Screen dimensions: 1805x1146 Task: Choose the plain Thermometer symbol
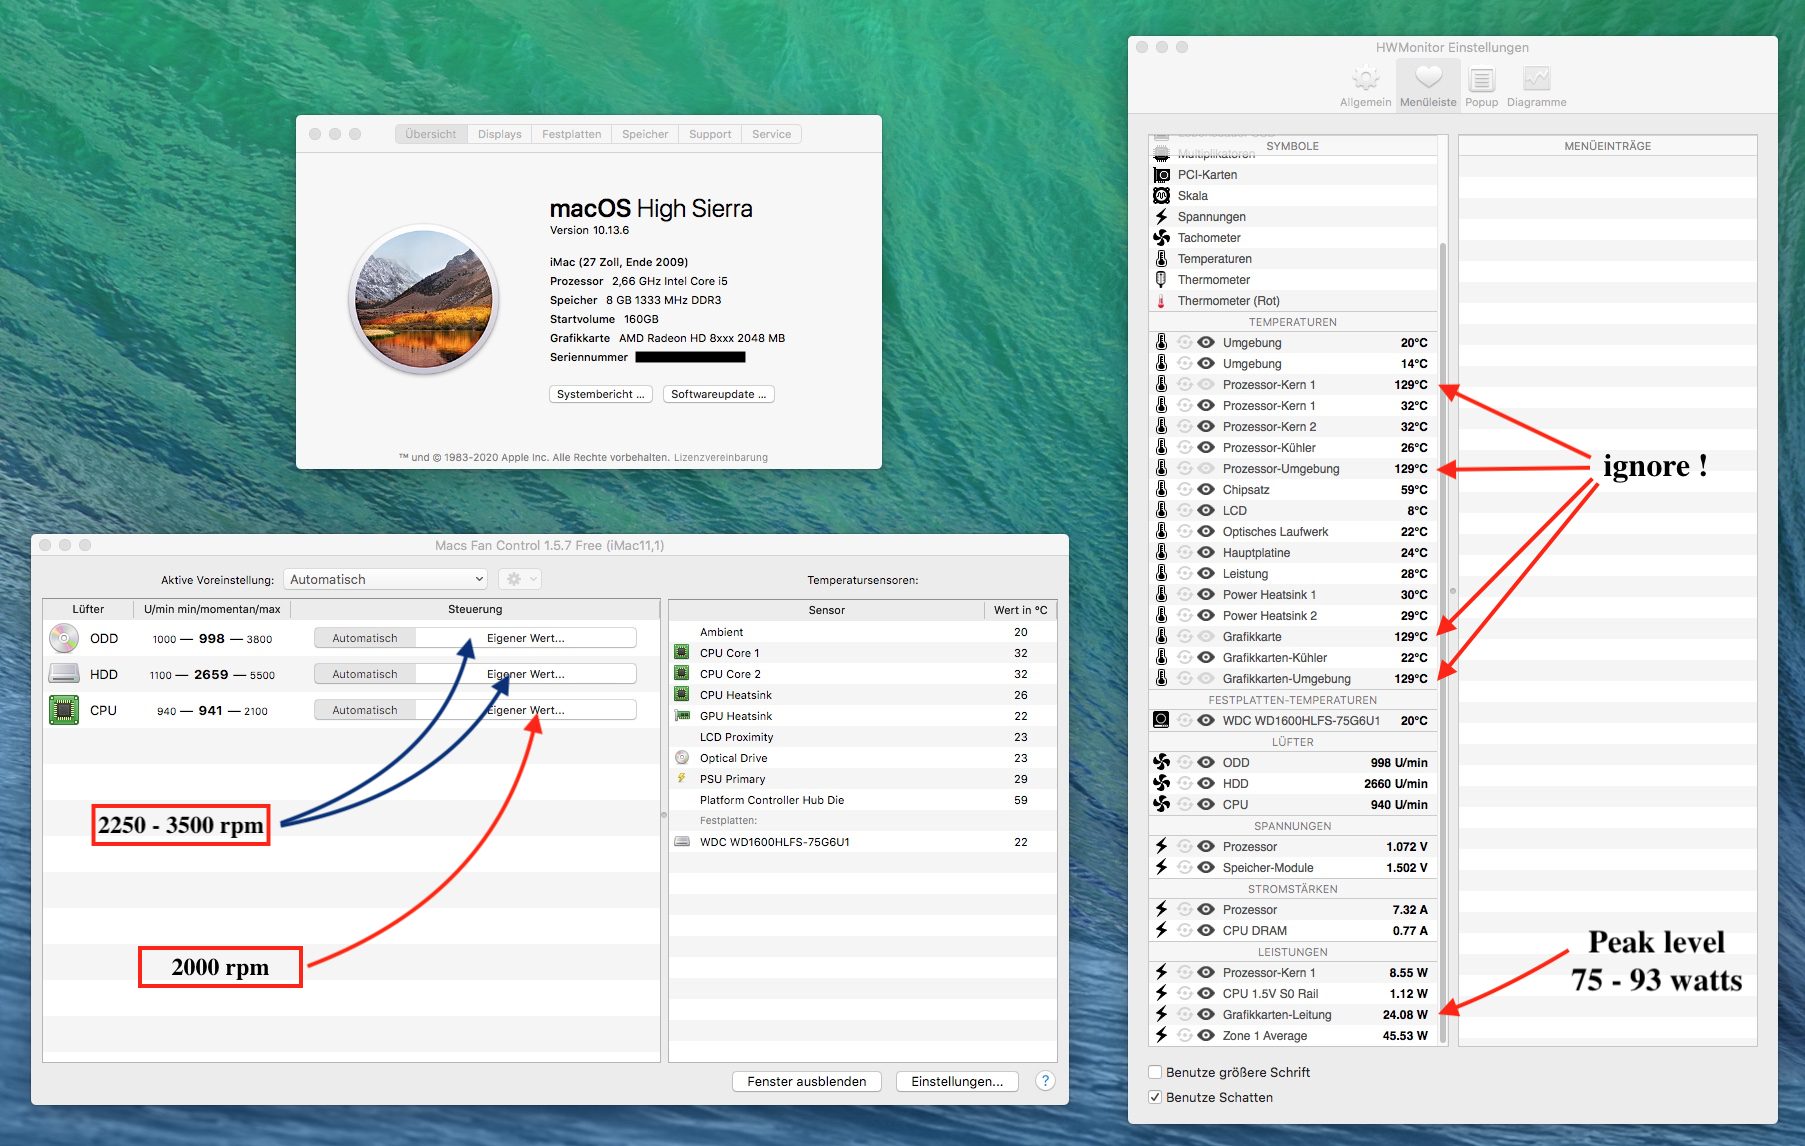click(x=1161, y=280)
